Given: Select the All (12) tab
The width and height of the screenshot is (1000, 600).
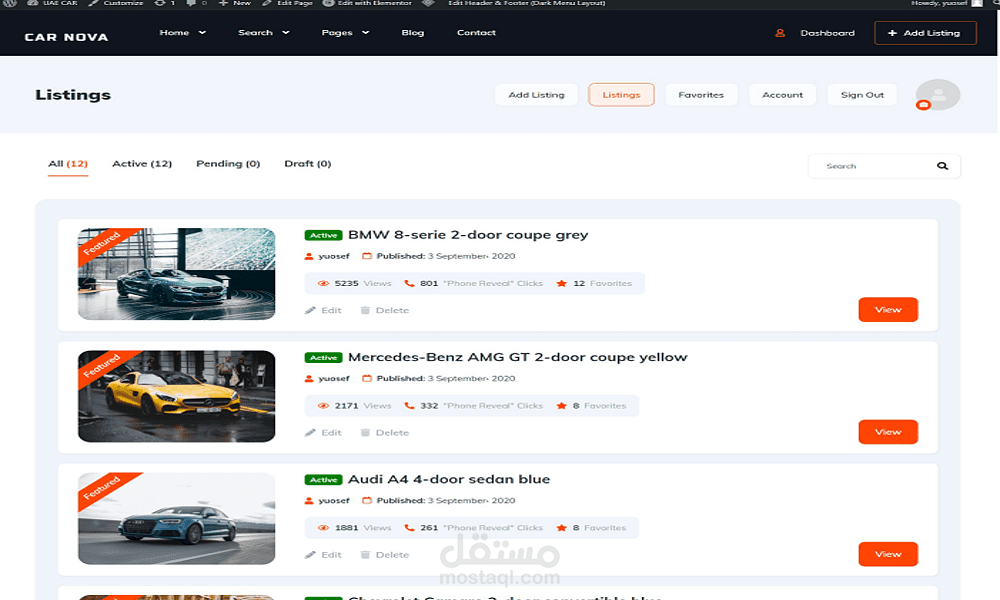Looking at the screenshot, I should coord(68,164).
